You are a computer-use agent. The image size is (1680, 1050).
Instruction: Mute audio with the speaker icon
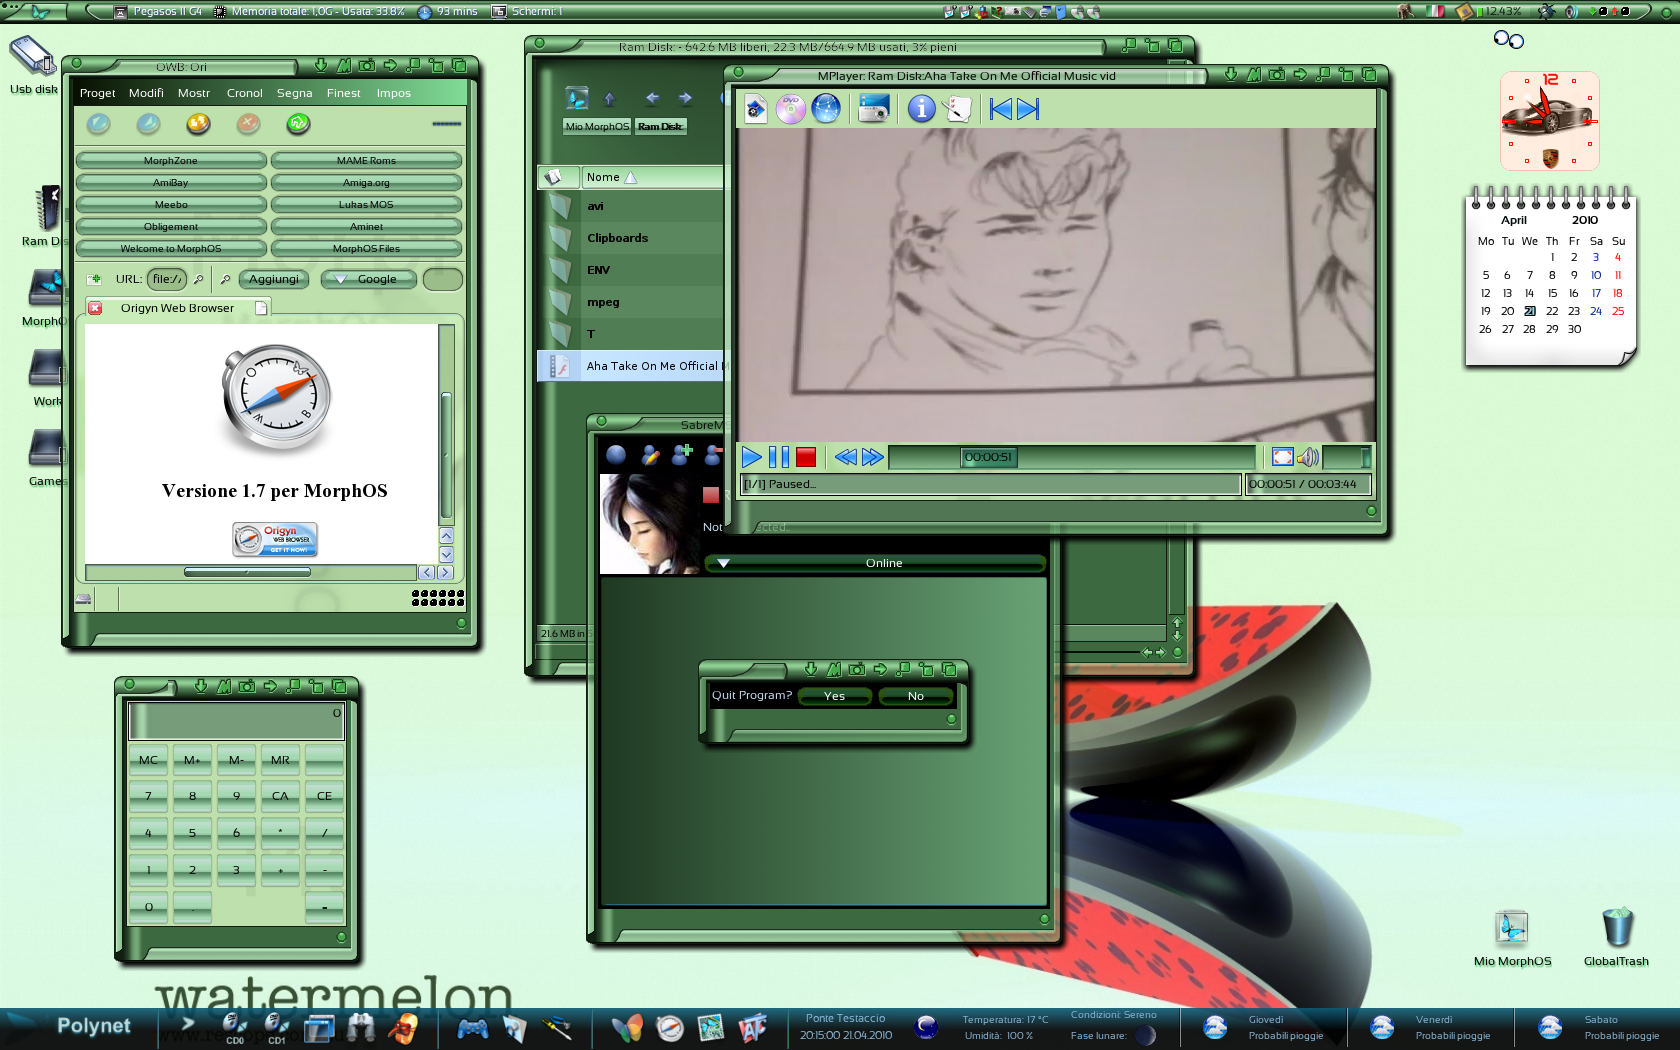coord(1308,458)
